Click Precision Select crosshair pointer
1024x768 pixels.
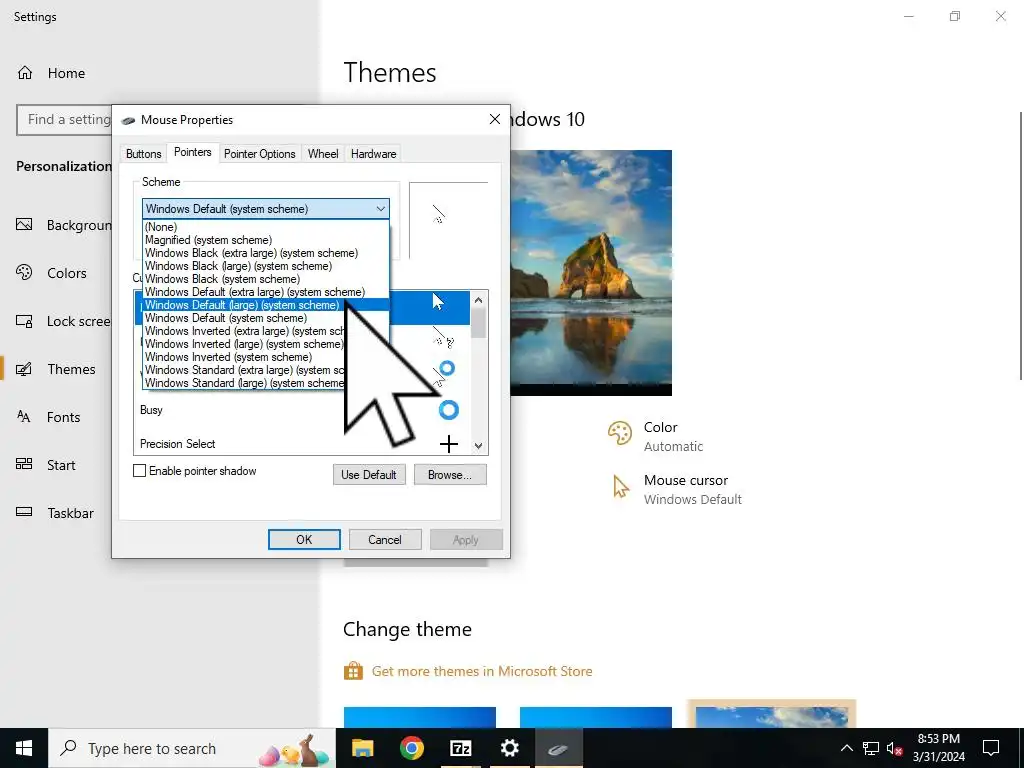[x=449, y=444]
